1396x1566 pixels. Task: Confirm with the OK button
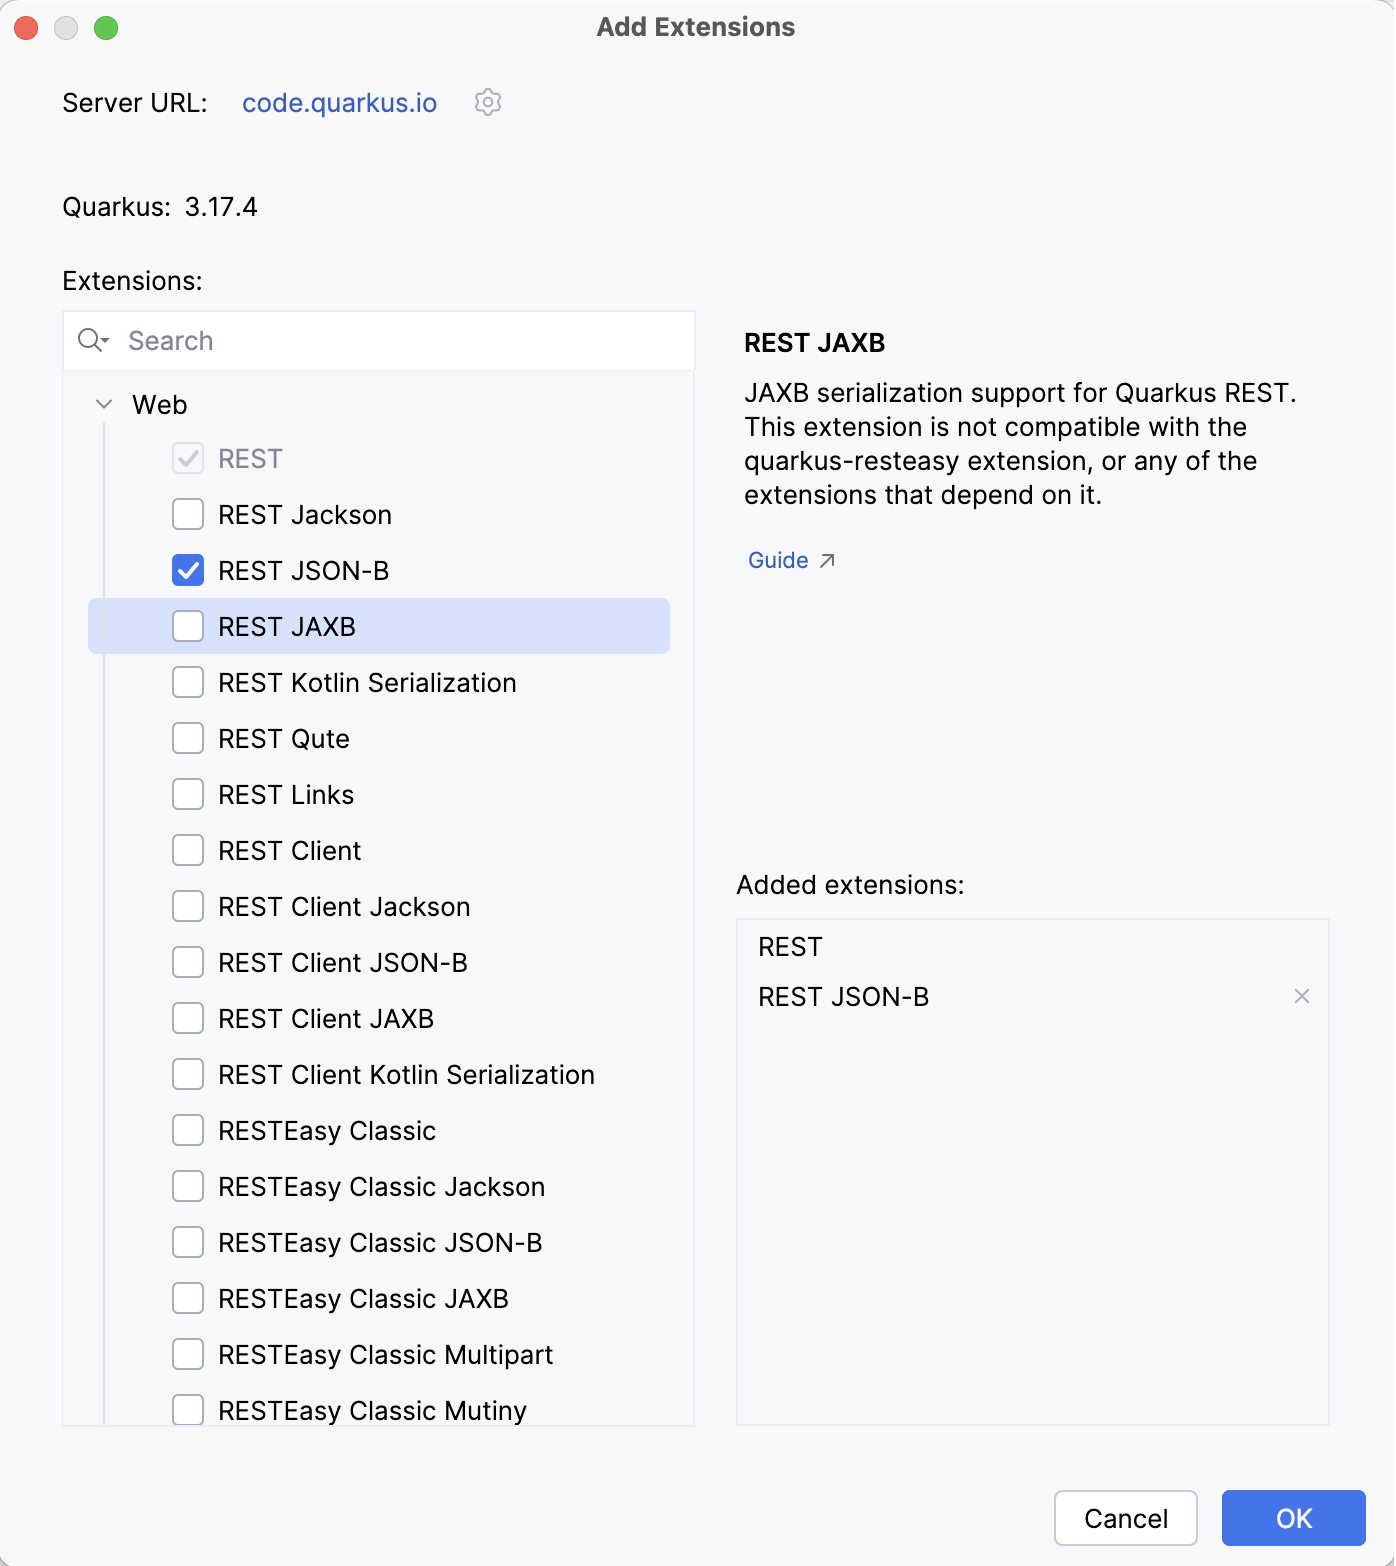(x=1292, y=1518)
